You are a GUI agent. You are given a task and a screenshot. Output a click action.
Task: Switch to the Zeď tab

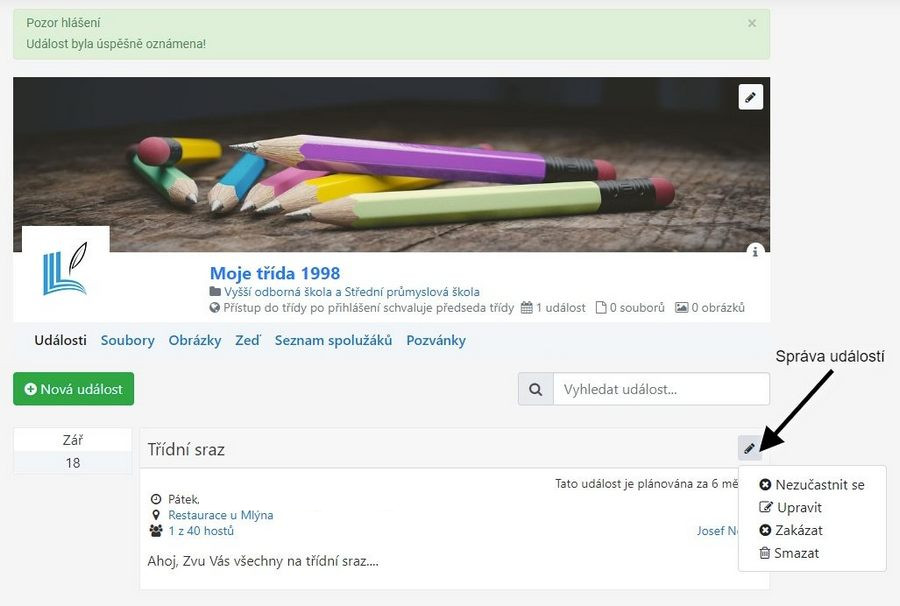(x=247, y=340)
